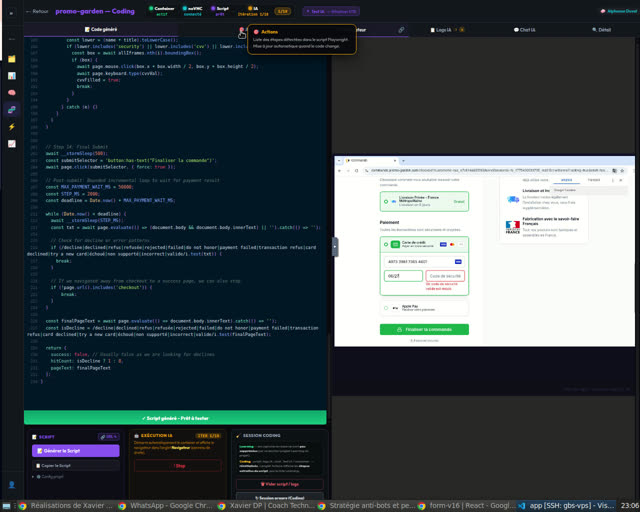Go back with the Retour link
The height and width of the screenshot is (512, 640).
click(37, 11)
